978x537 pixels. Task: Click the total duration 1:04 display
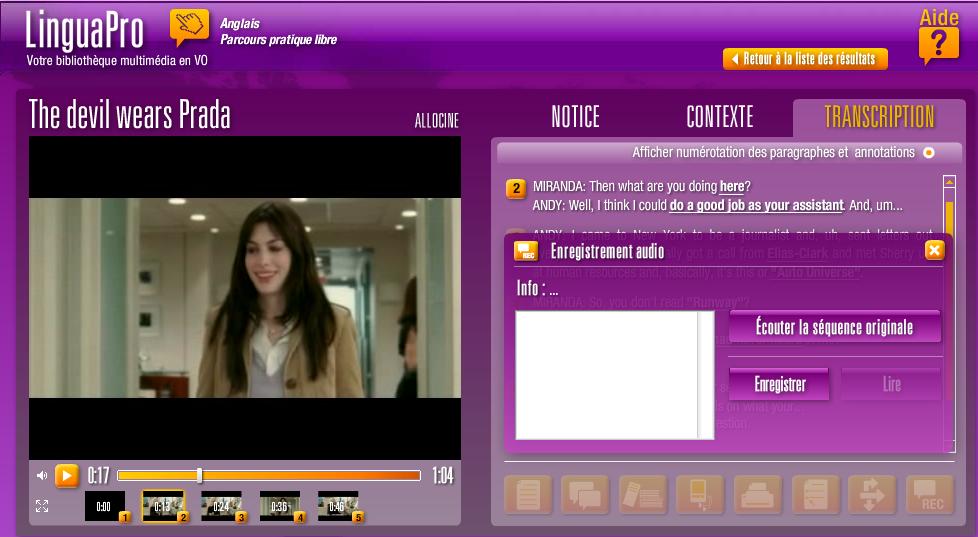pyautogui.click(x=443, y=476)
